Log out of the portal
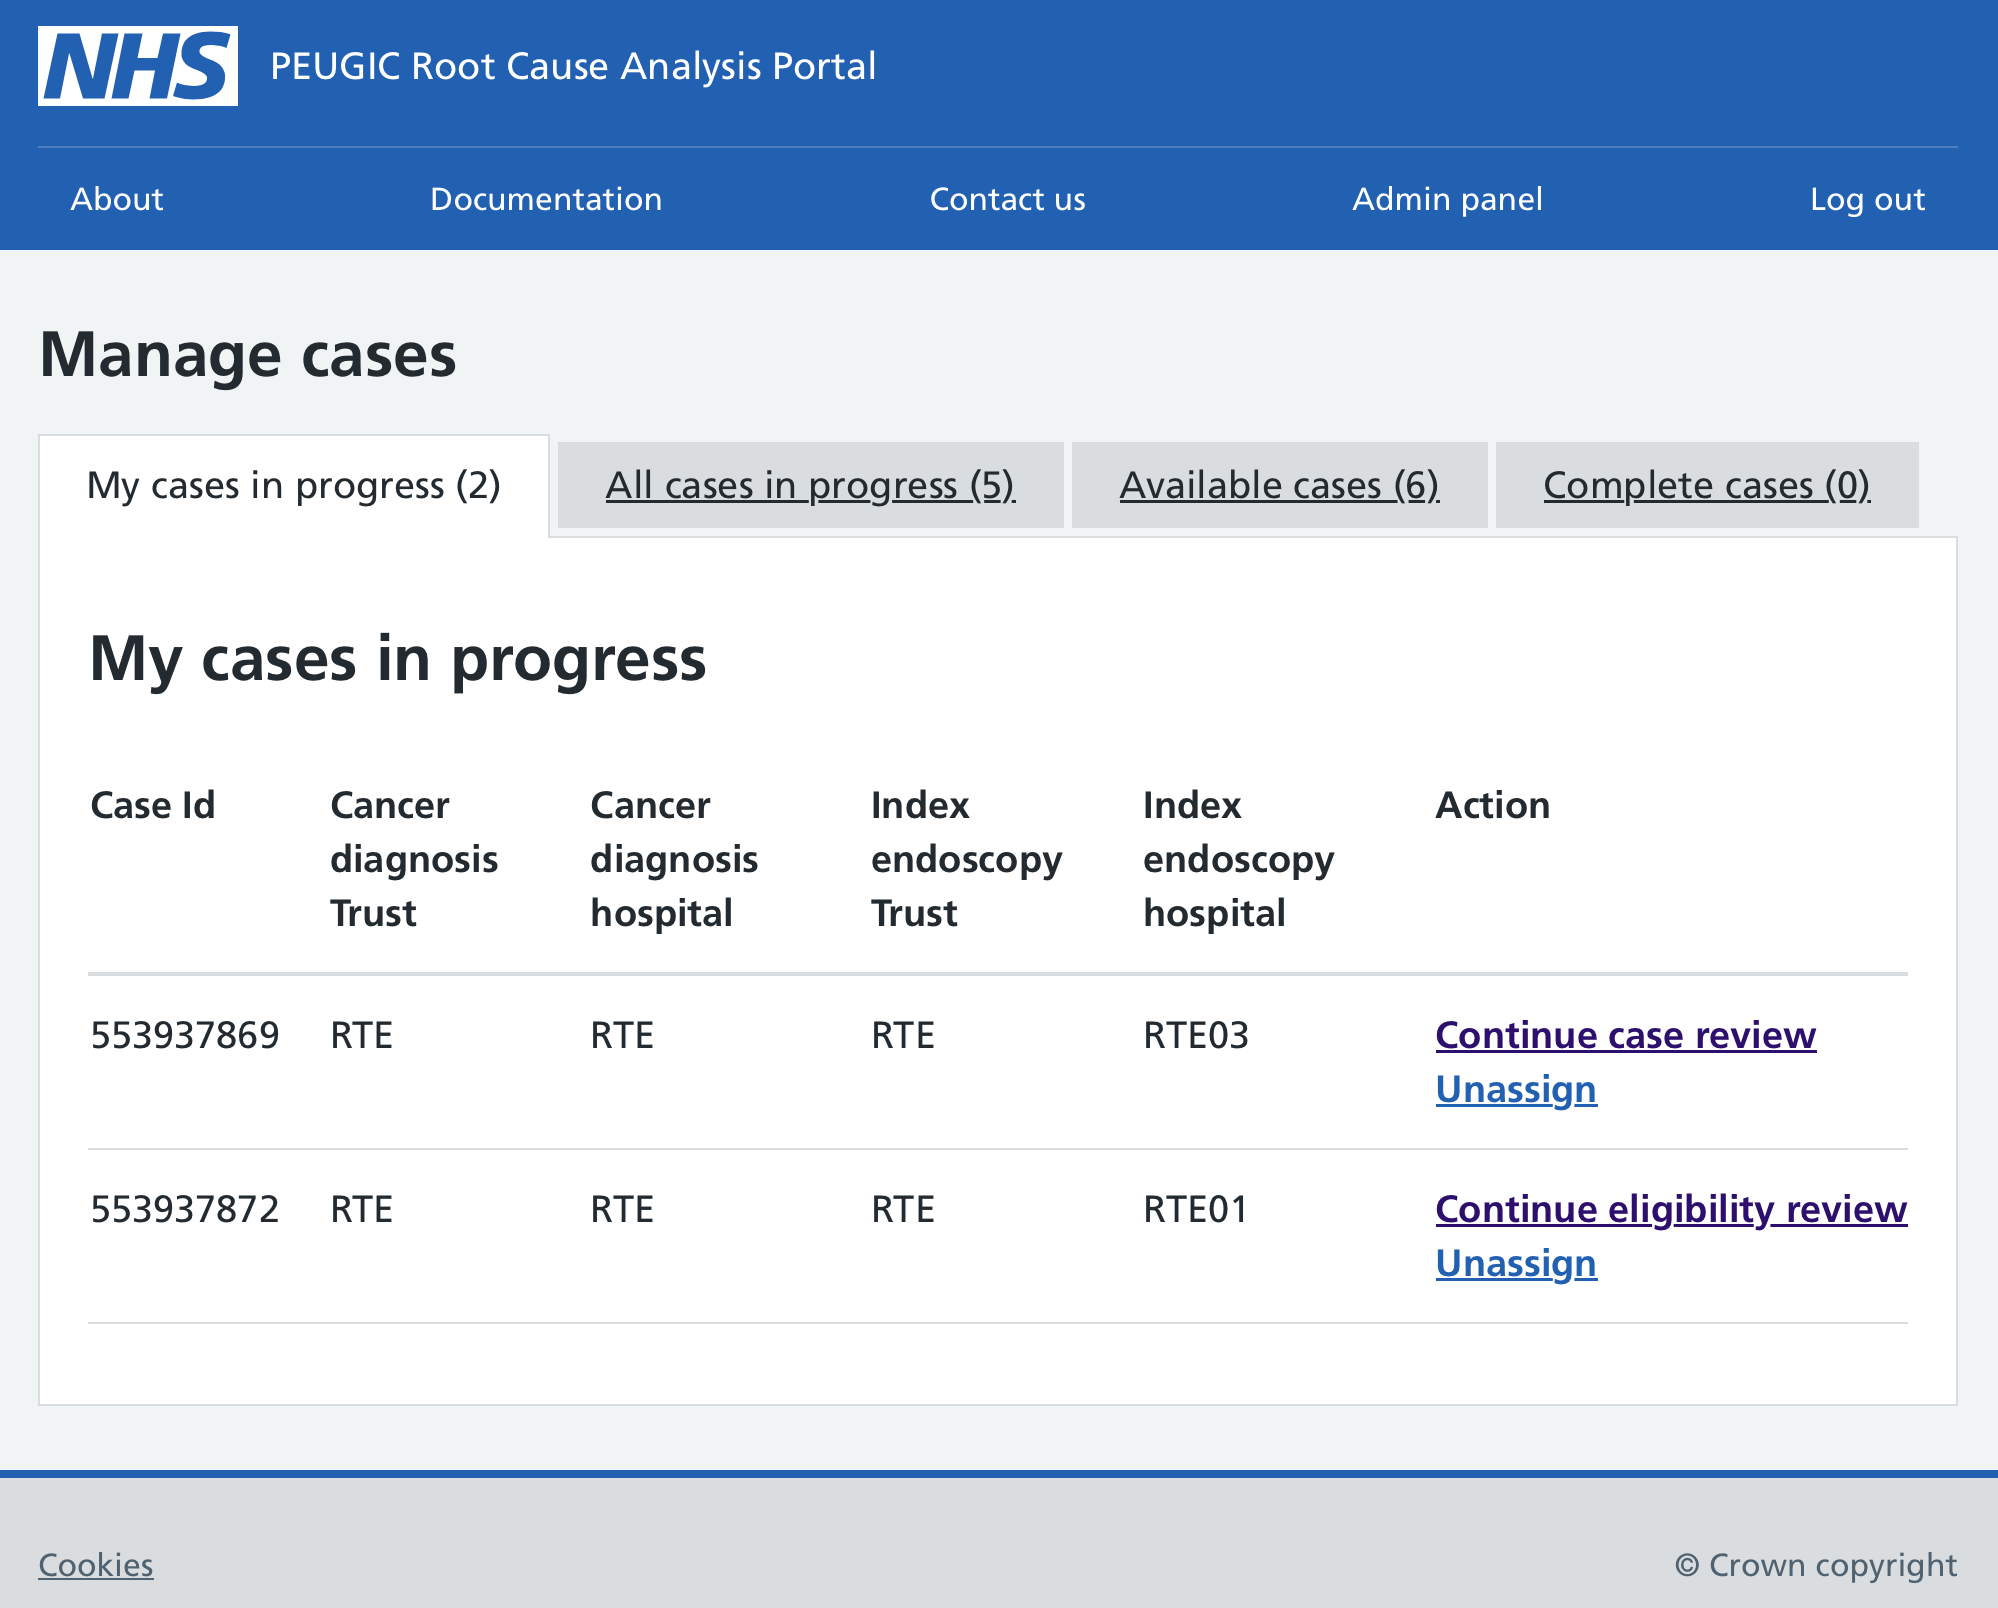 tap(1867, 199)
